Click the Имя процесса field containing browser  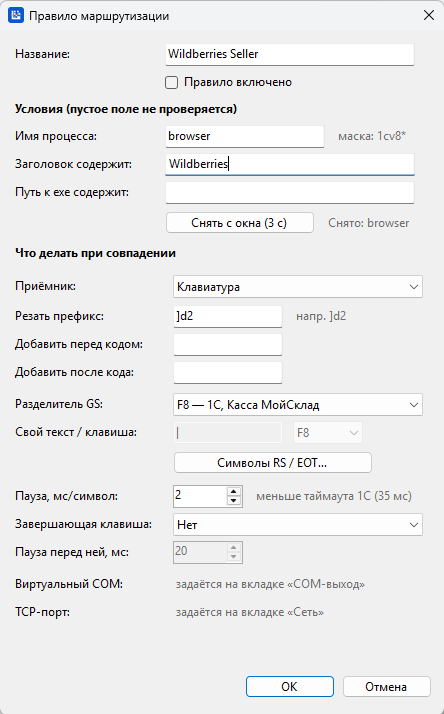(245, 136)
